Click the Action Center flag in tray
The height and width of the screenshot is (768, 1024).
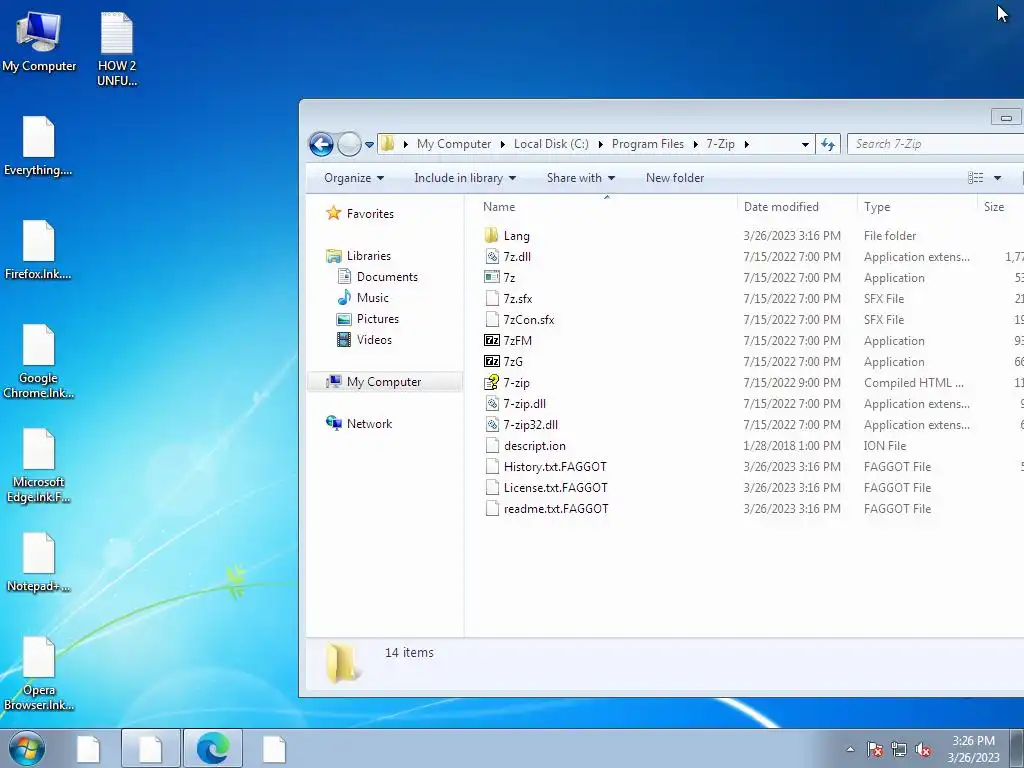(875, 749)
